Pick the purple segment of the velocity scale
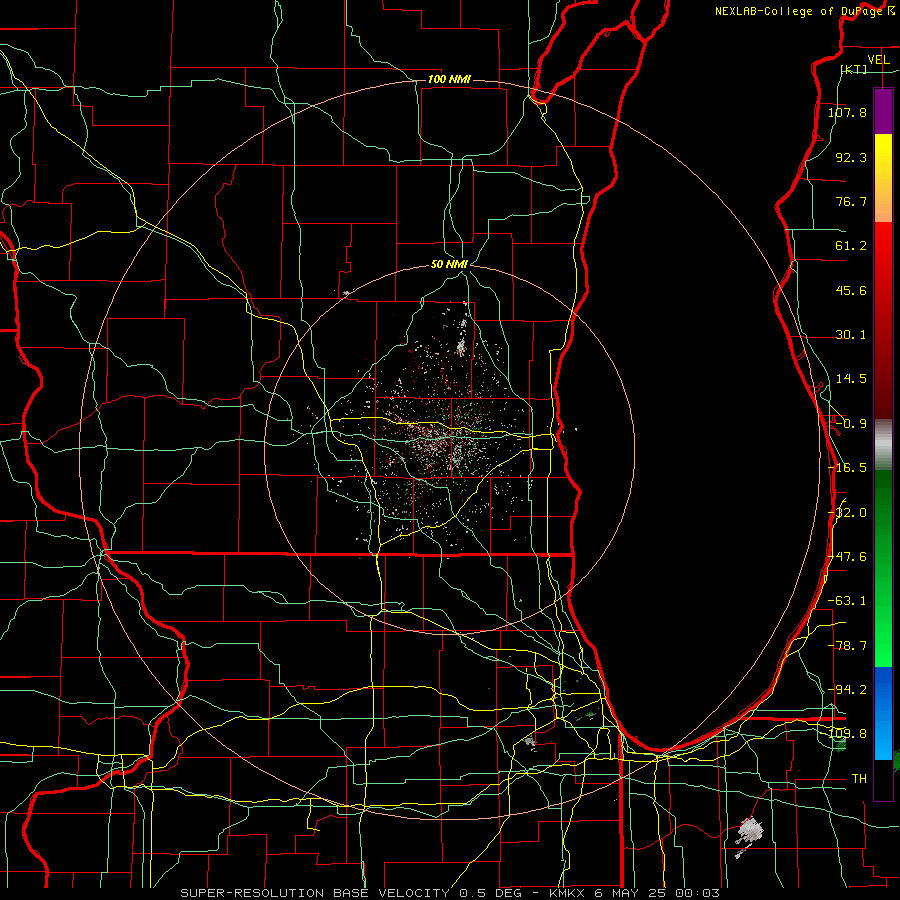 [x=883, y=111]
